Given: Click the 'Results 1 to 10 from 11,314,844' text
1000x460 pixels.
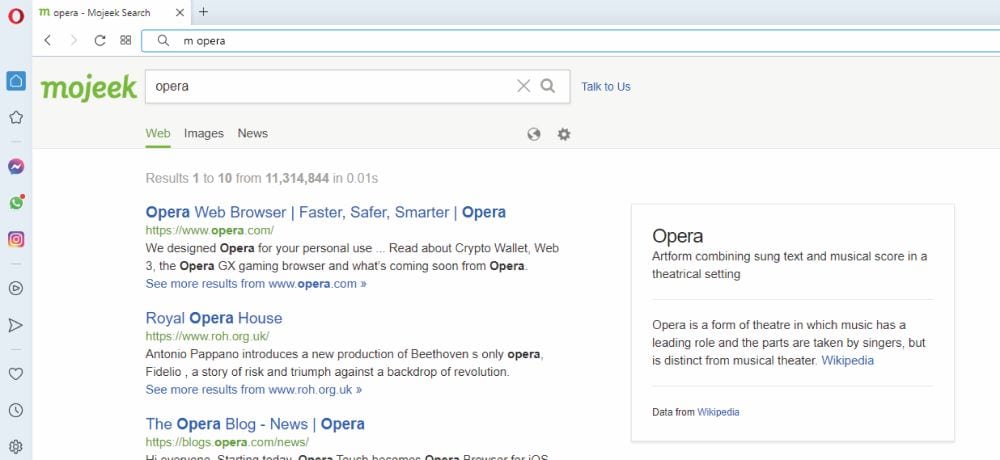Looking at the screenshot, I should click(237, 178).
